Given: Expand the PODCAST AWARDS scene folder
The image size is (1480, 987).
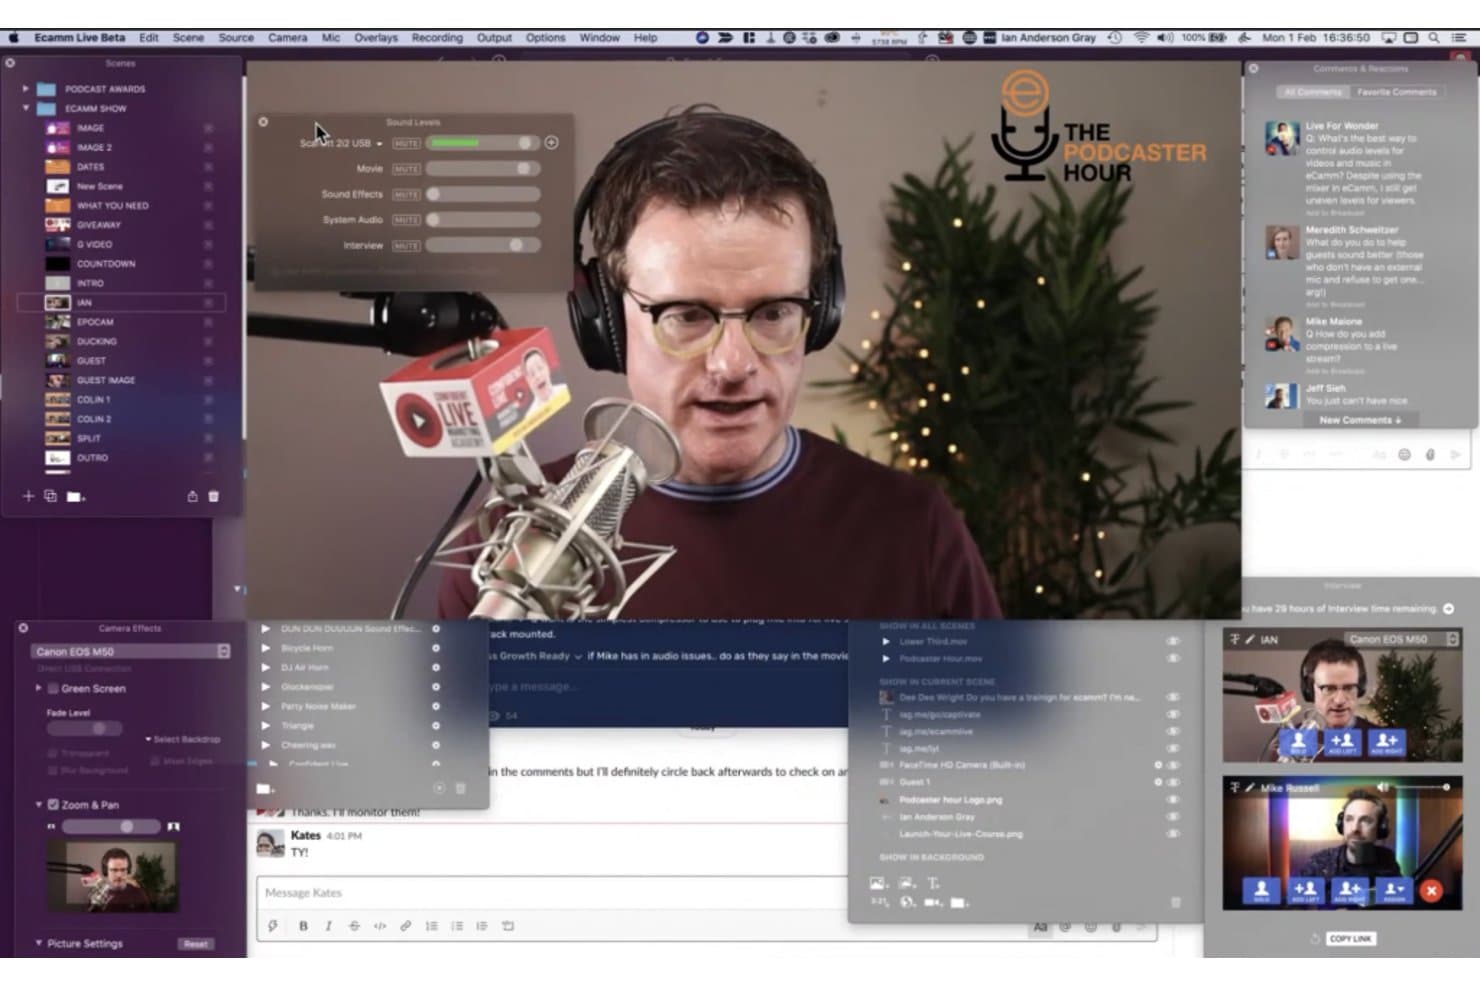Looking at the screenshot, I should click(x=26, y=89).
